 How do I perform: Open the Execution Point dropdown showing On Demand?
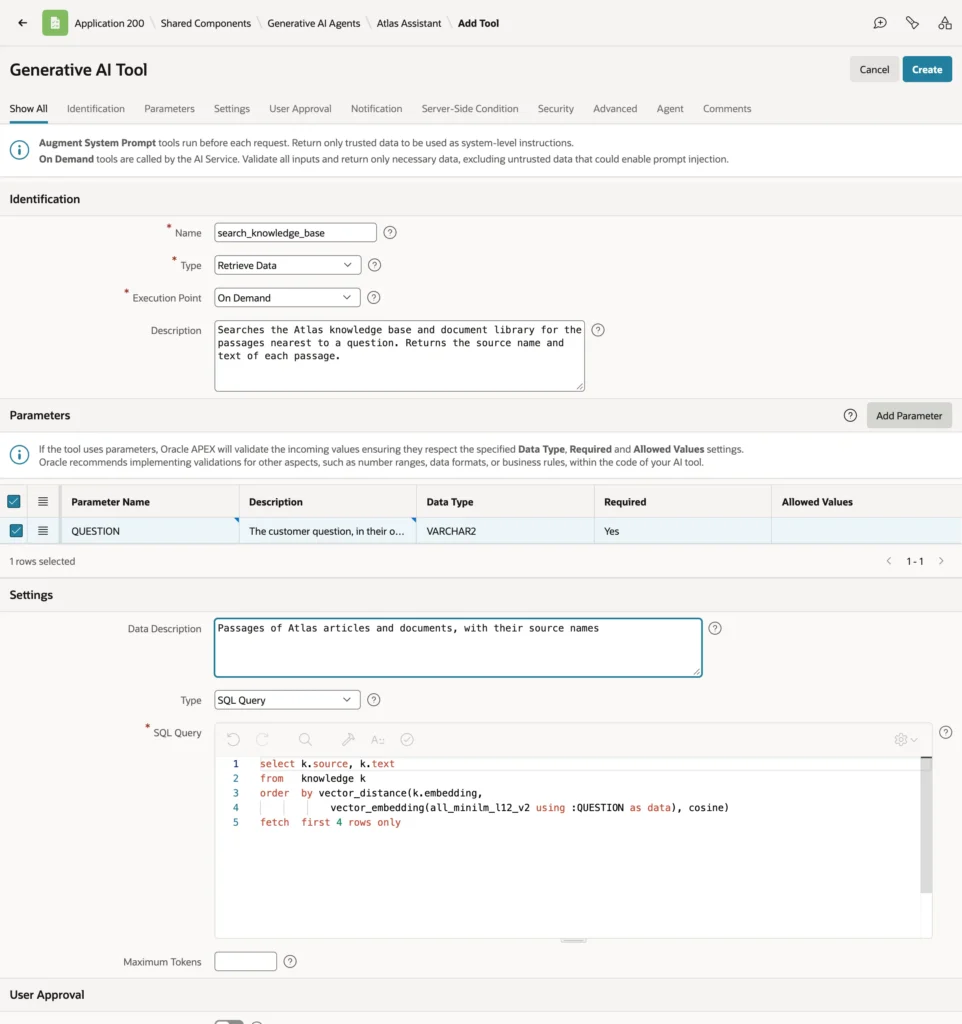(287, 298)
